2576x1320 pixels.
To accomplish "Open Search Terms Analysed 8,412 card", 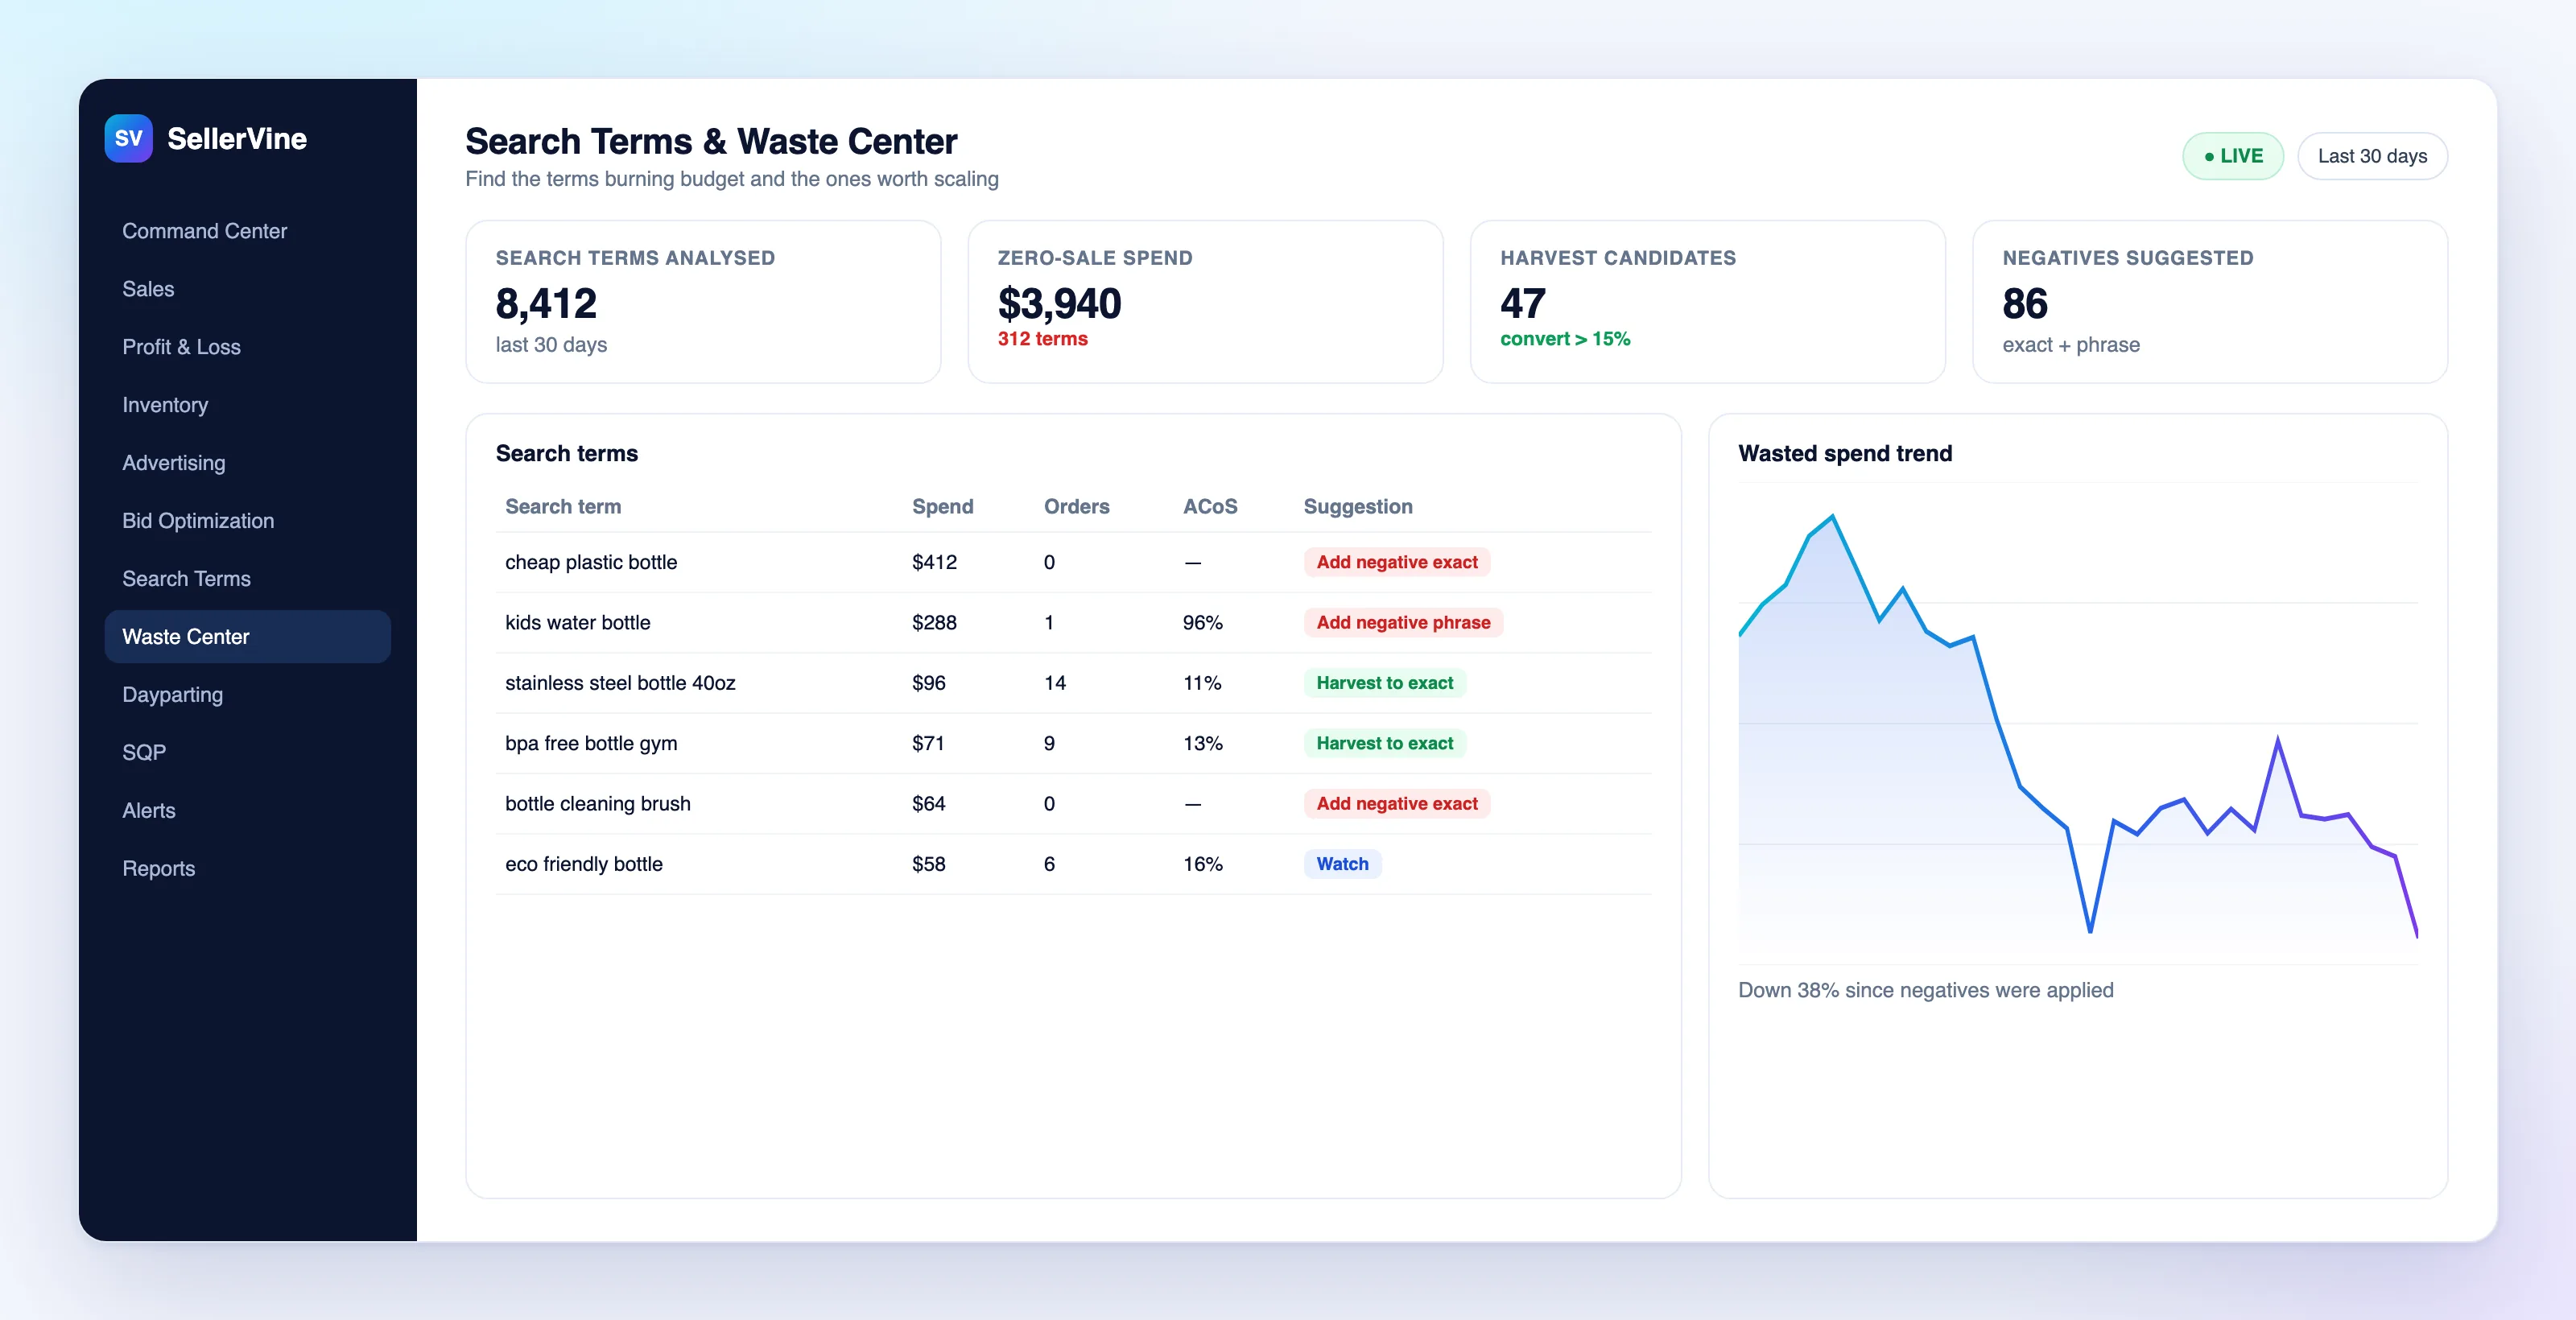I will coord(703,302).
